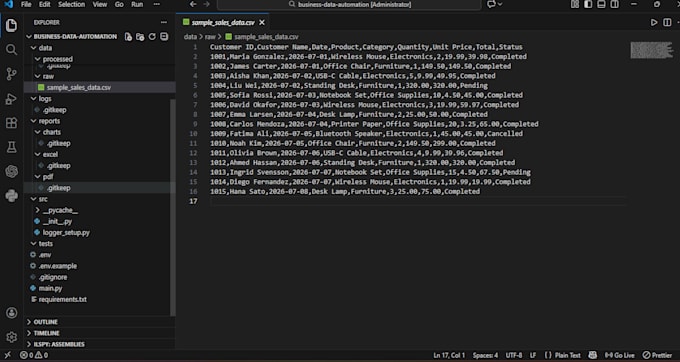Open the Testing flask view
680x362 pixels.
[x=11, y=147]
